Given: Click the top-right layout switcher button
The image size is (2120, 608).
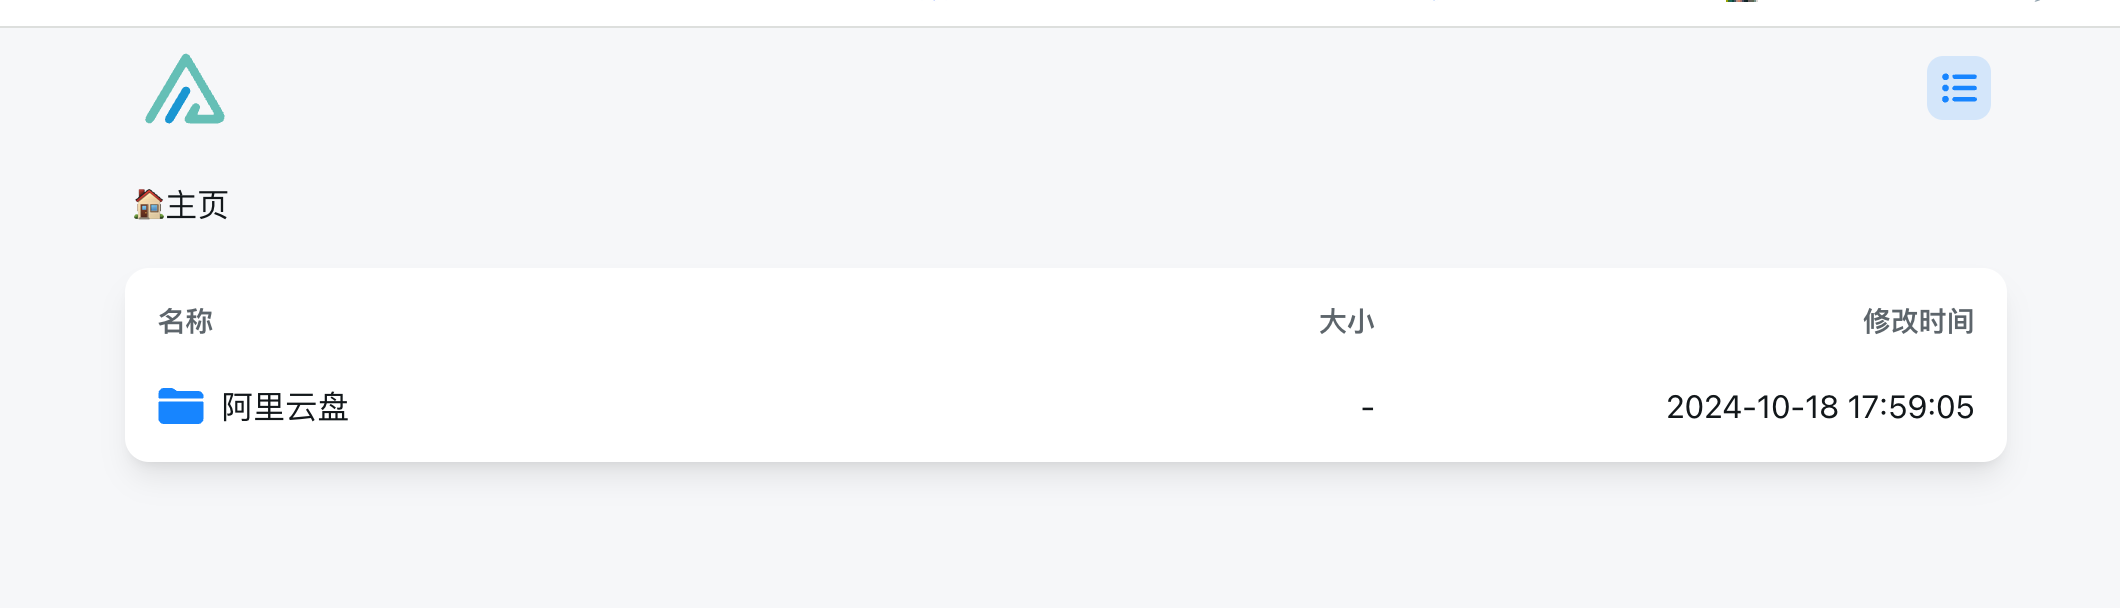Looking at the screenshot, I should coord(1958,88).
